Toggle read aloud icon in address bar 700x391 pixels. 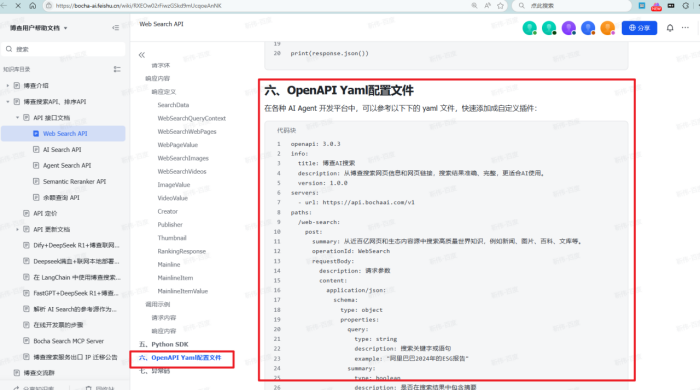[x=488, y=6]
